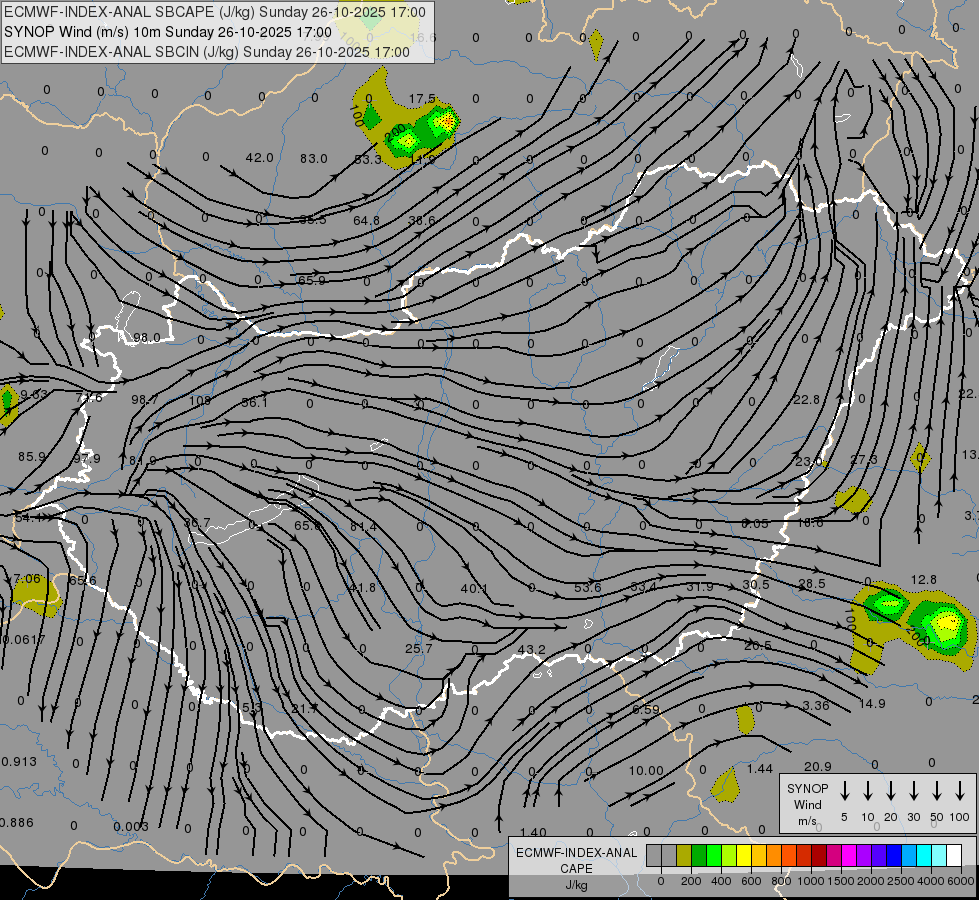Click the CAPE label in color legend
This screenshot has height=900, width=979.
[x=576, y=869]
